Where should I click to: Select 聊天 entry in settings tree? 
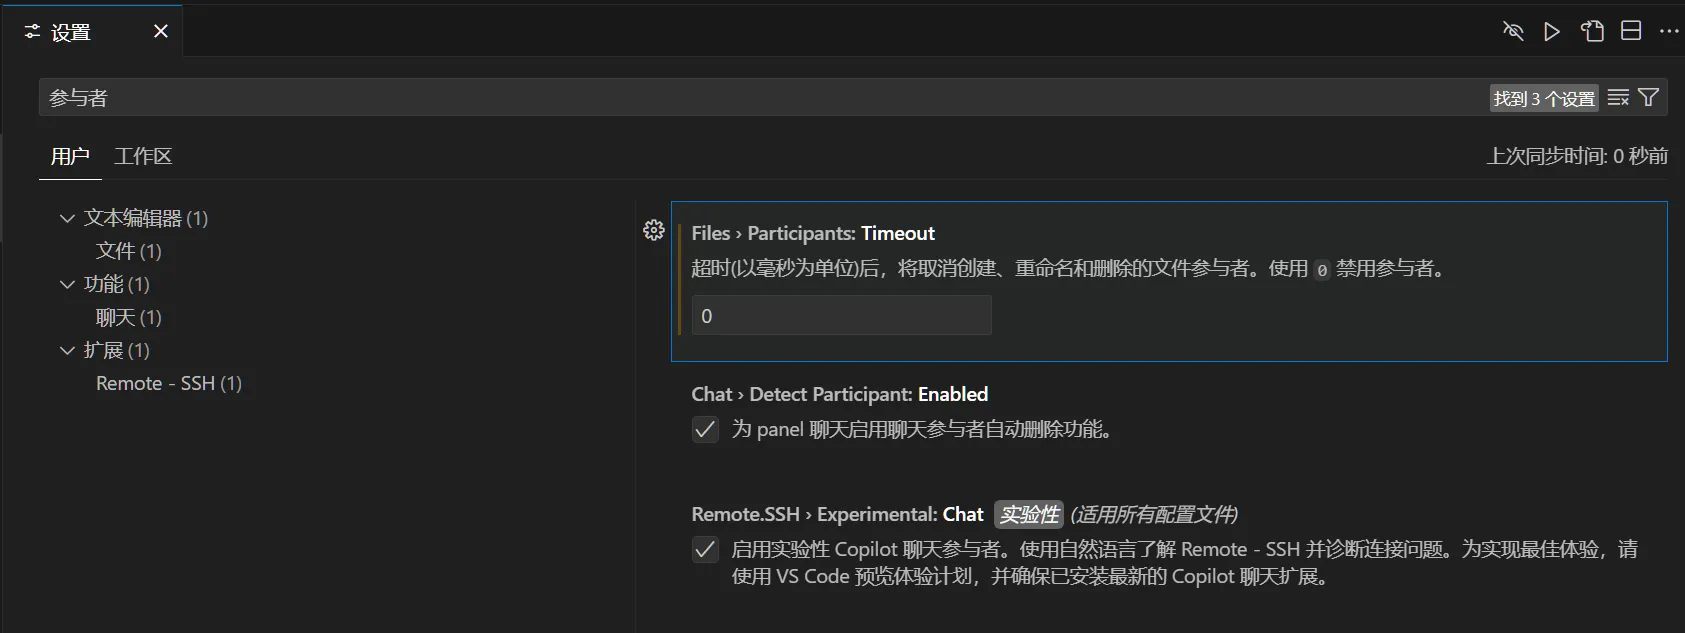click(129, 317)
